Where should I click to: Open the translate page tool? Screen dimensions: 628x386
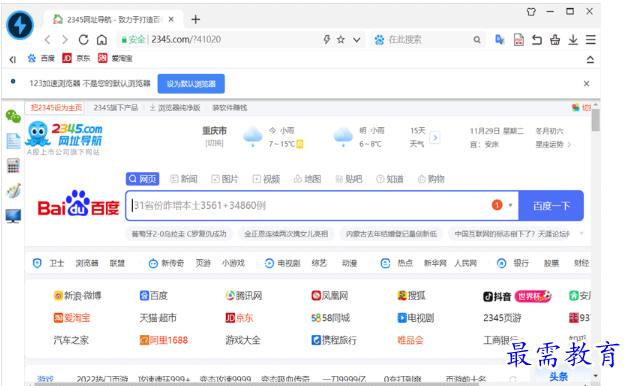pyautogui.click(x=499, y=40)
